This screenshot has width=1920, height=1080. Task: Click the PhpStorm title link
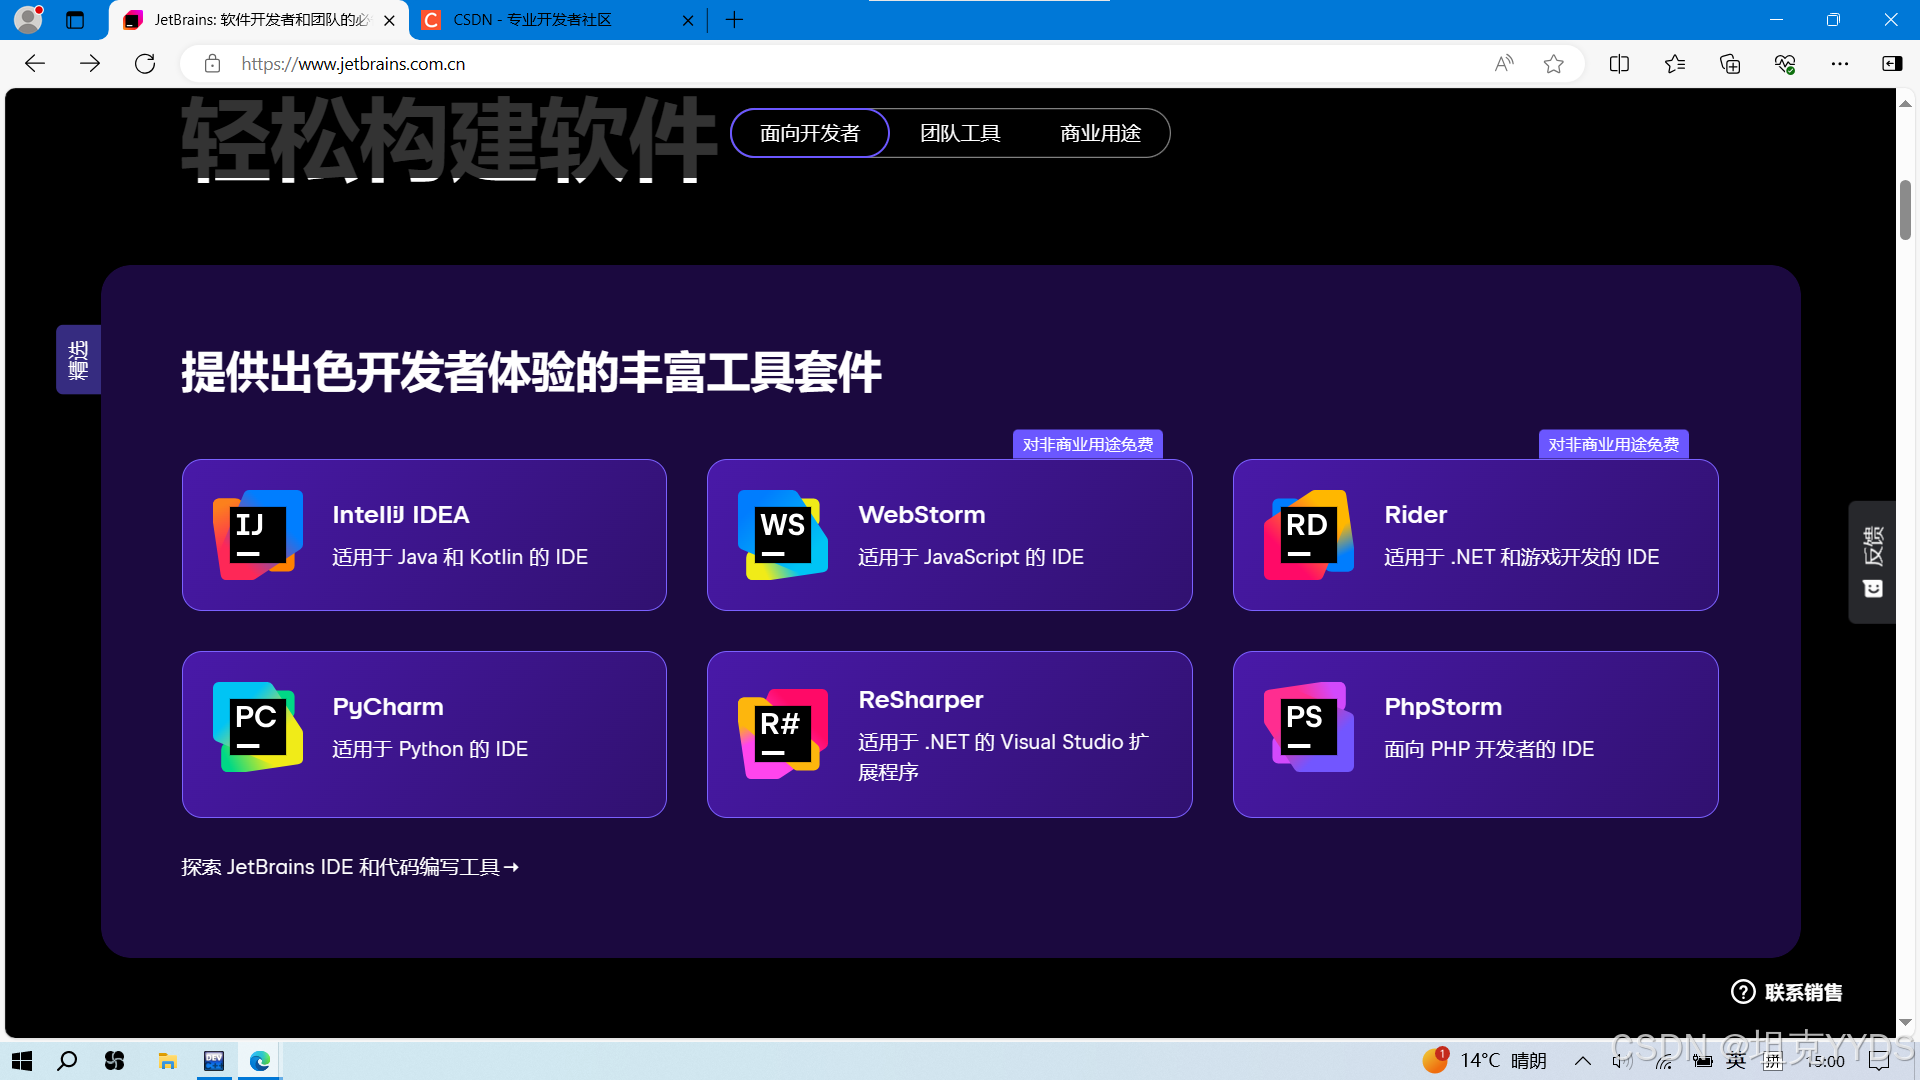(x=1443, y=707)
